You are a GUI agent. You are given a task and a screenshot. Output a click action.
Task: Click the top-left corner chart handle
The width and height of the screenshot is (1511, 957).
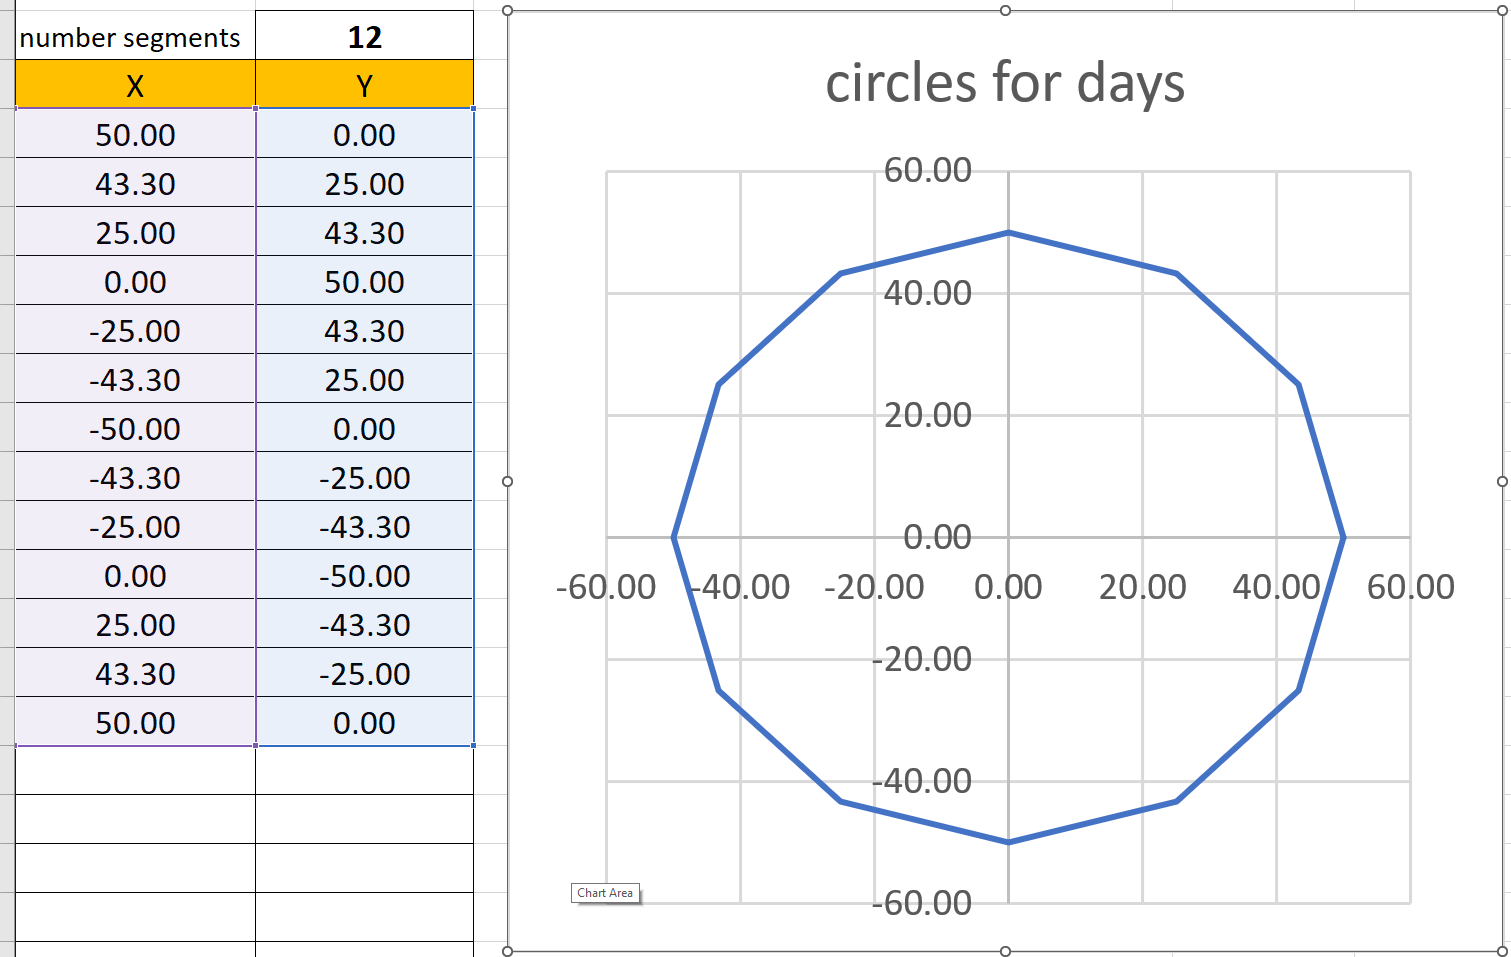pos(508,11)
